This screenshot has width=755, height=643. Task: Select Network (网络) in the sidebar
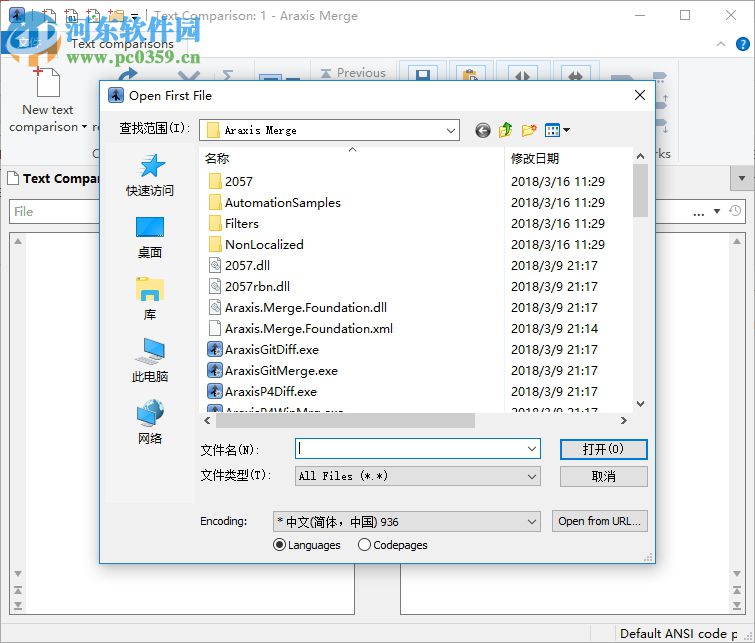click(150, 422)
